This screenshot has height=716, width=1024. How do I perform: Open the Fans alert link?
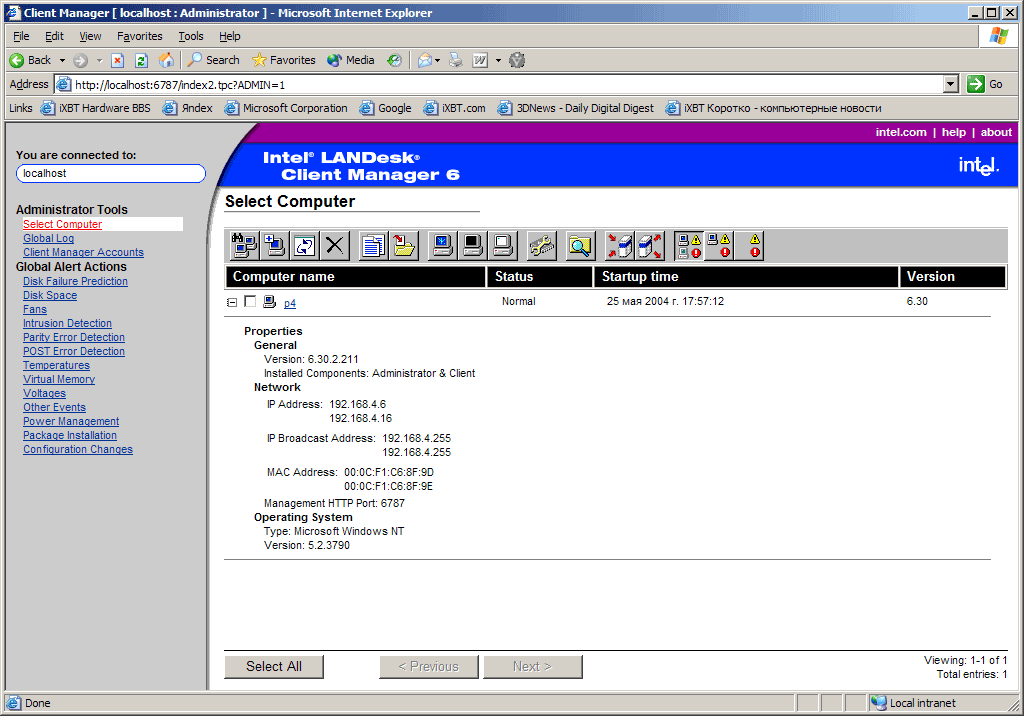35,310
